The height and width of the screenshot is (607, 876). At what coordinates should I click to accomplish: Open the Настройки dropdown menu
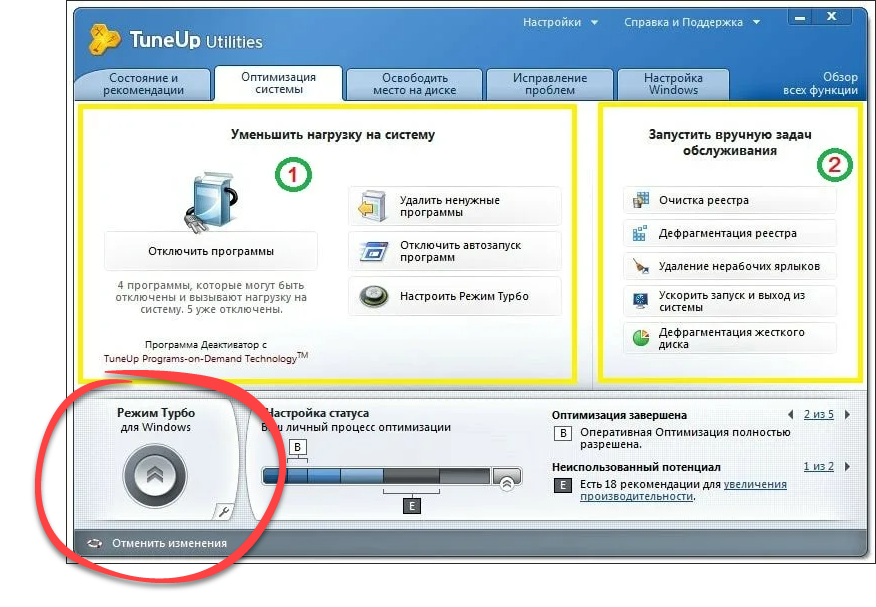pyautogui.click(x=560, y=22)
